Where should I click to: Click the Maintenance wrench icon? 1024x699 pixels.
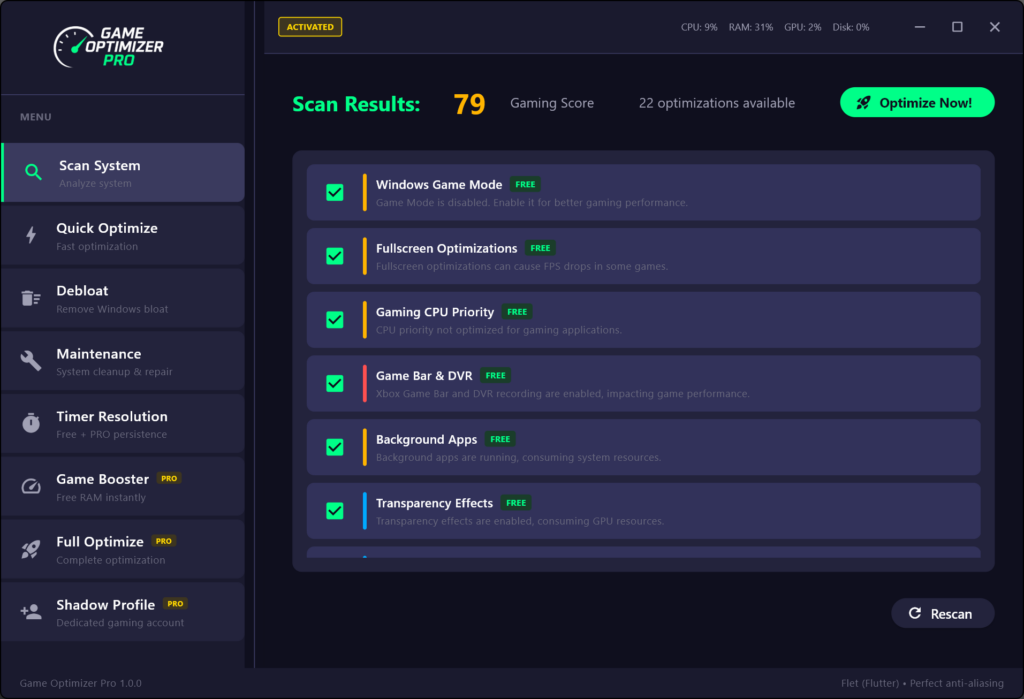tap(31, 361)
